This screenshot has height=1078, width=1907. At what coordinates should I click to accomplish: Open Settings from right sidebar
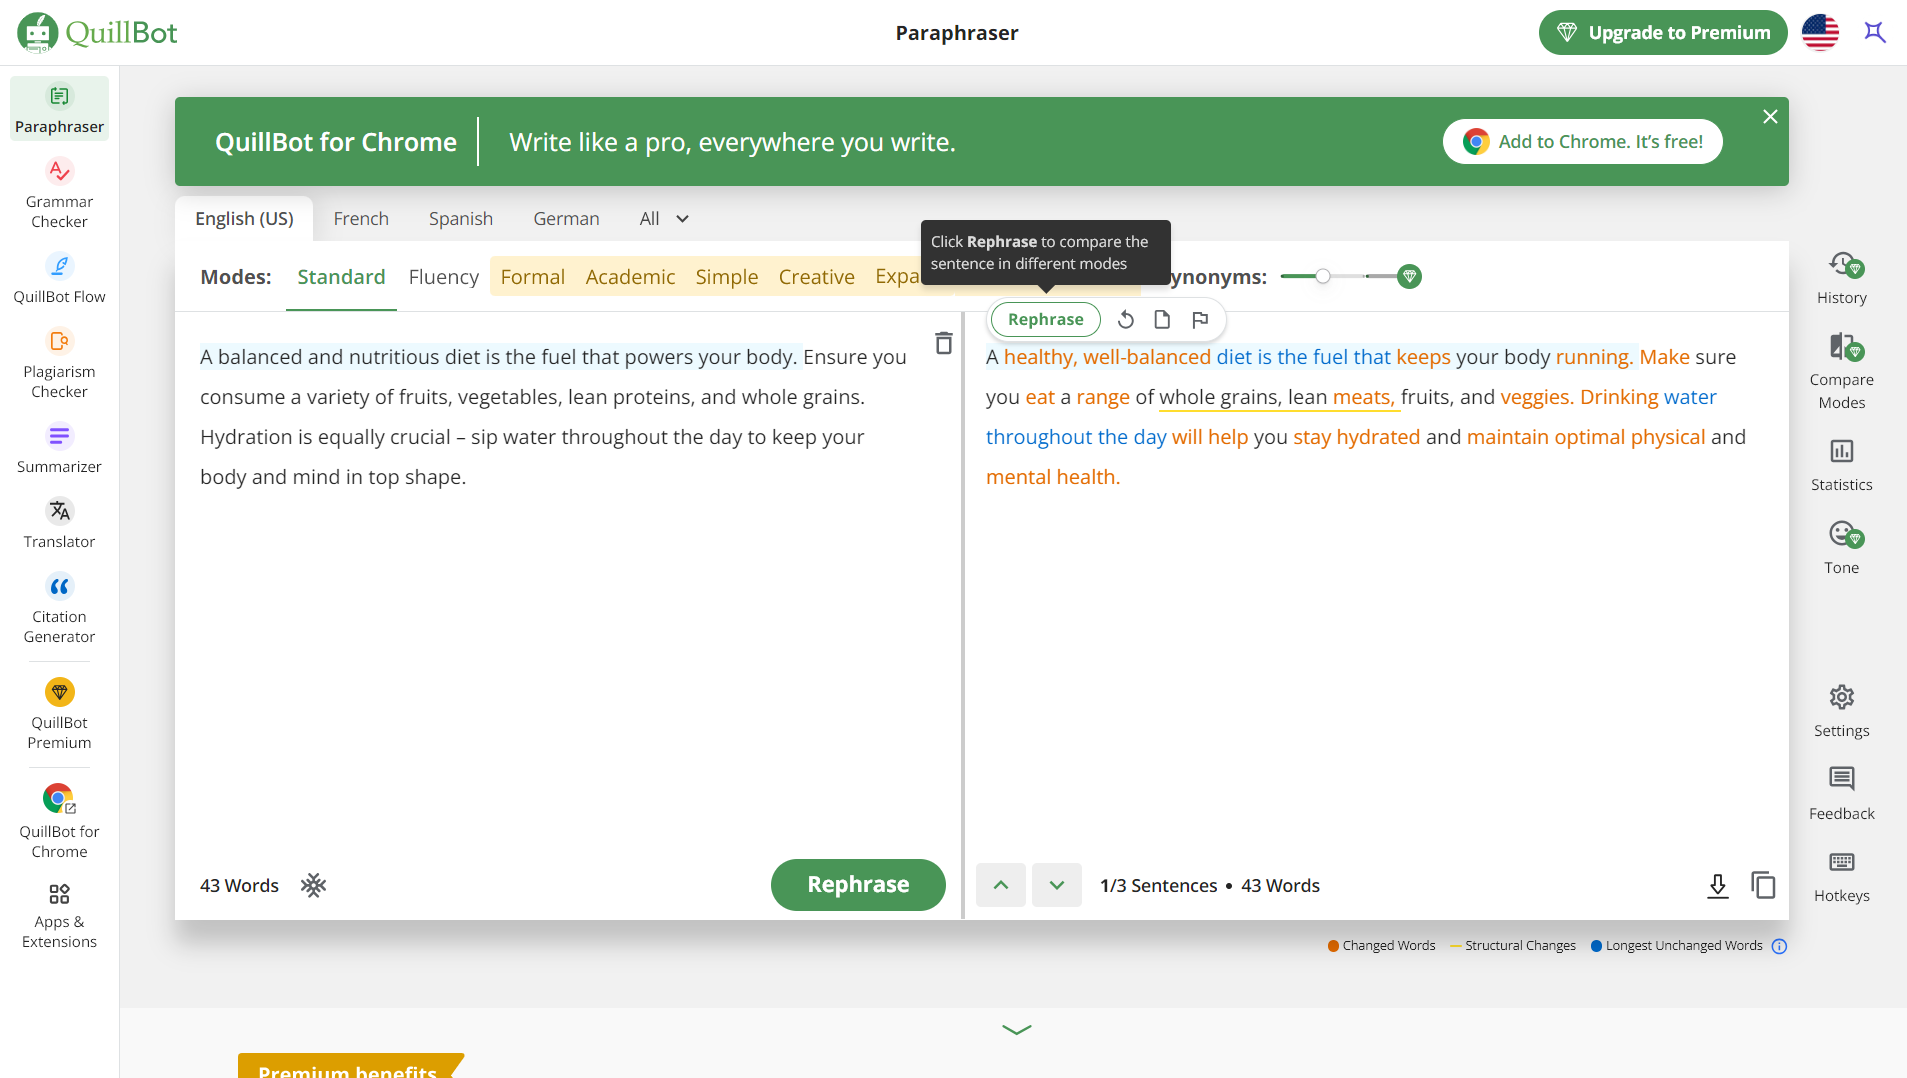pyautogui.click(x=1841, y=712)
